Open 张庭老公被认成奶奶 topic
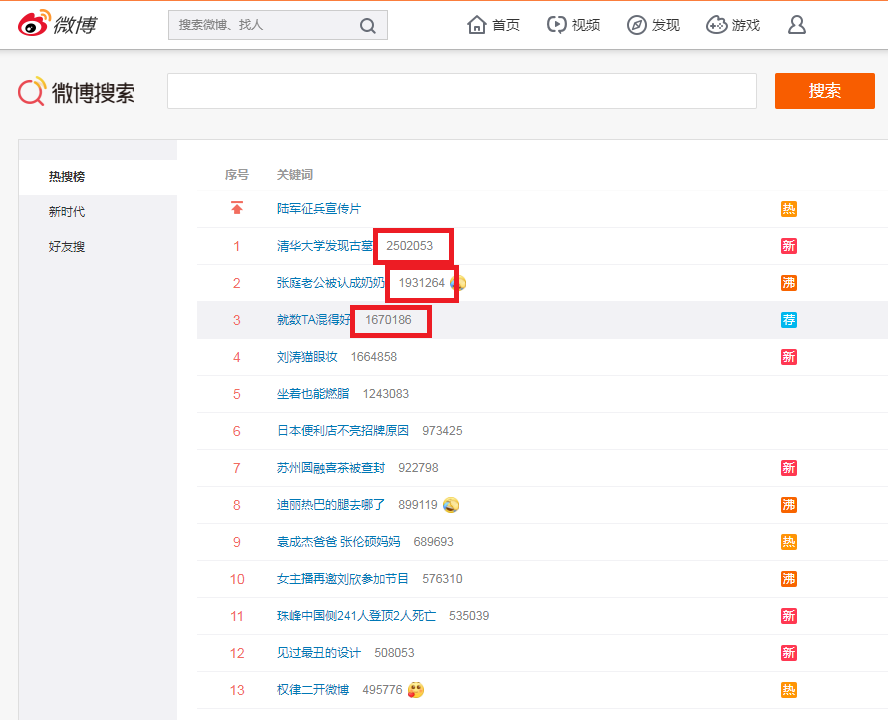 (x=331, y=283)
